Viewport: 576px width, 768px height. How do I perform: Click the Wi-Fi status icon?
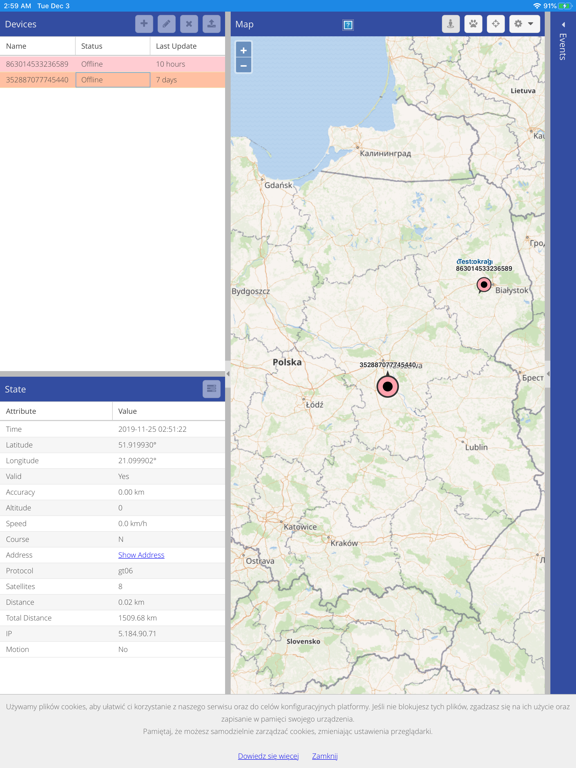pyautogui.click(x=537, y=6)
